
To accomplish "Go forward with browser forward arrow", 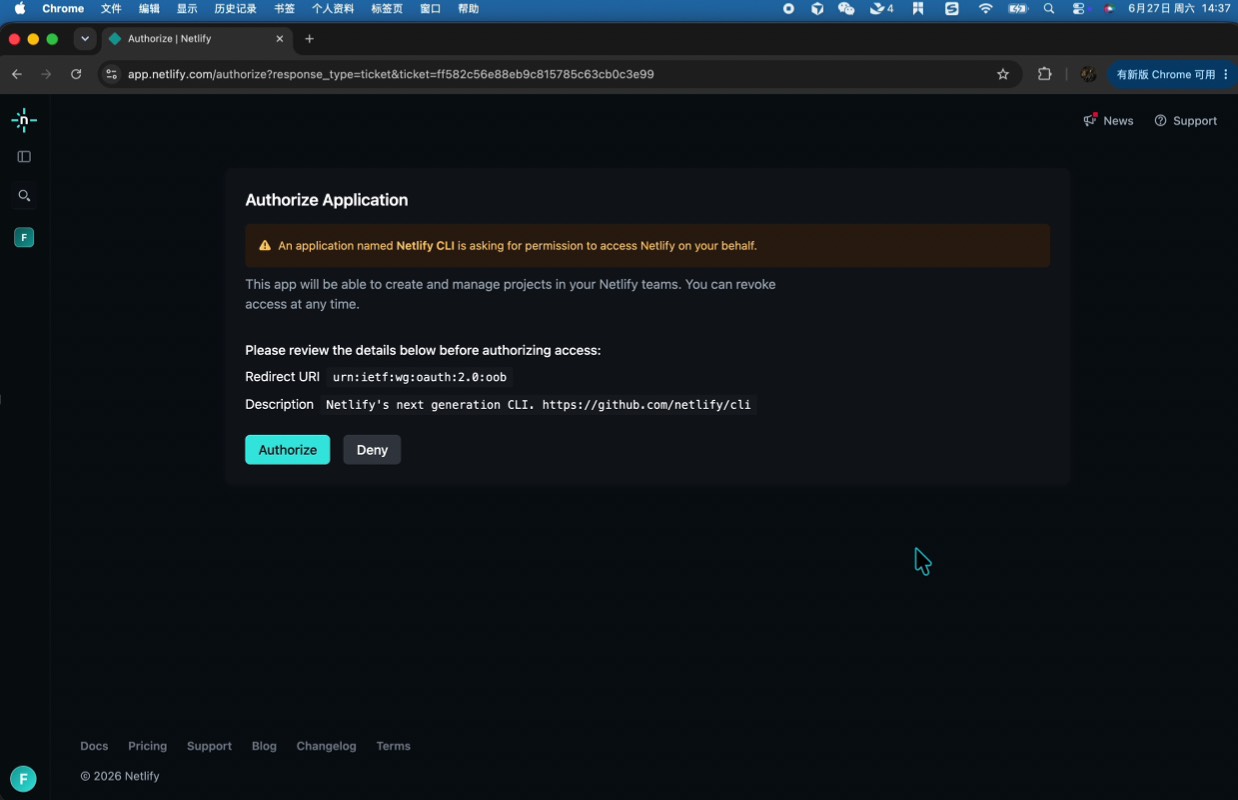I will click(46, 74).
